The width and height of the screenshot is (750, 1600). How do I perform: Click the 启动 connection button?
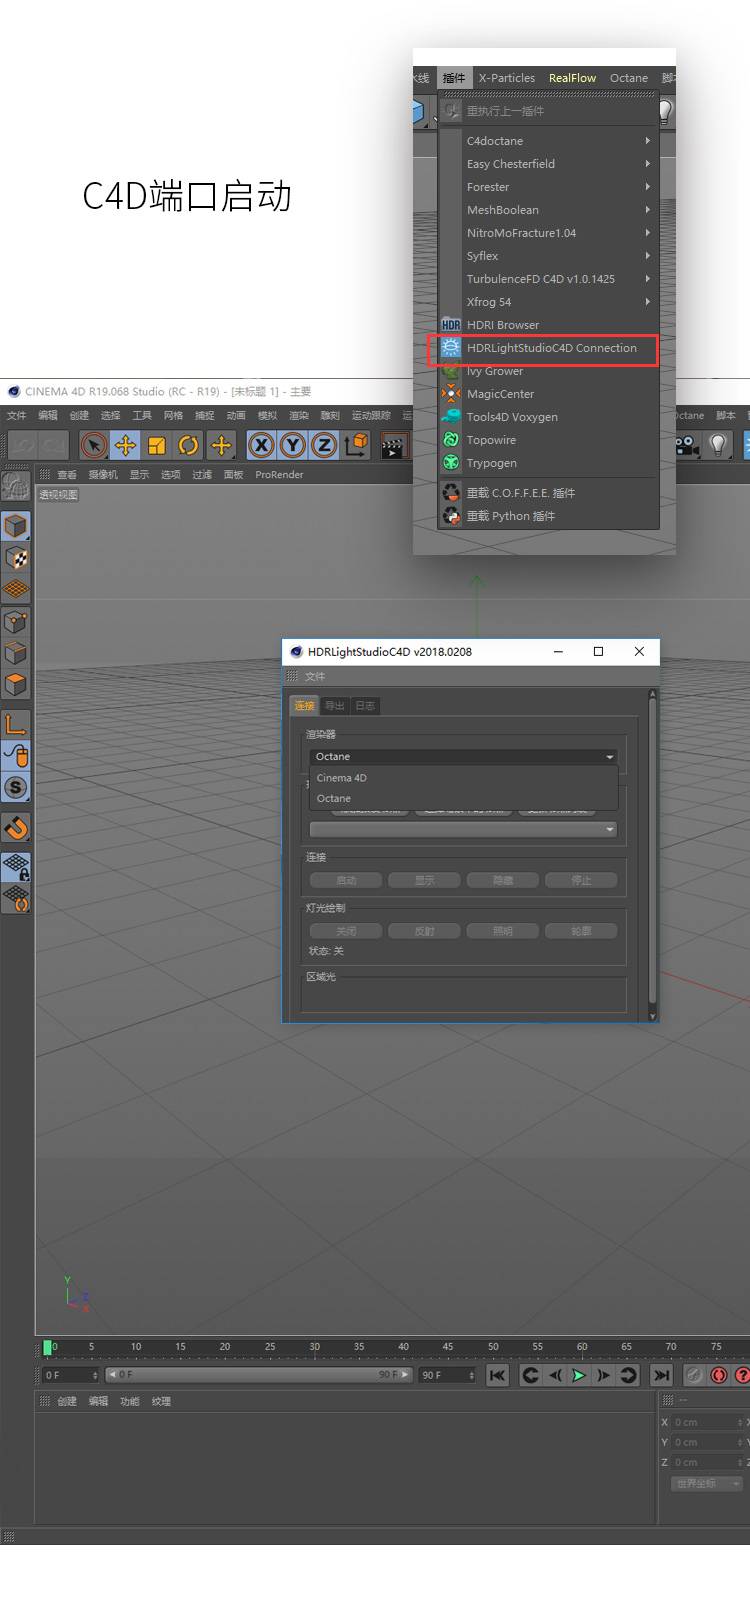pyautogui.click(x=346, y=880)
